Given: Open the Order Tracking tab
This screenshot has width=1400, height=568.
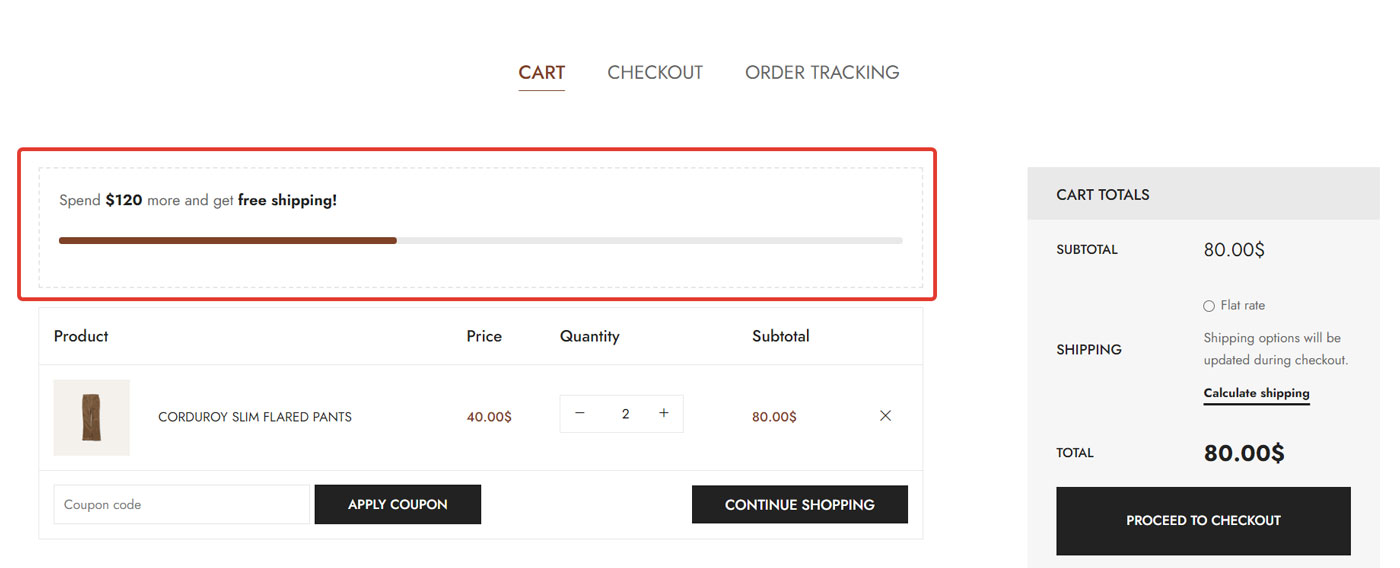Looking at the screenshot, I should [822, 72].
